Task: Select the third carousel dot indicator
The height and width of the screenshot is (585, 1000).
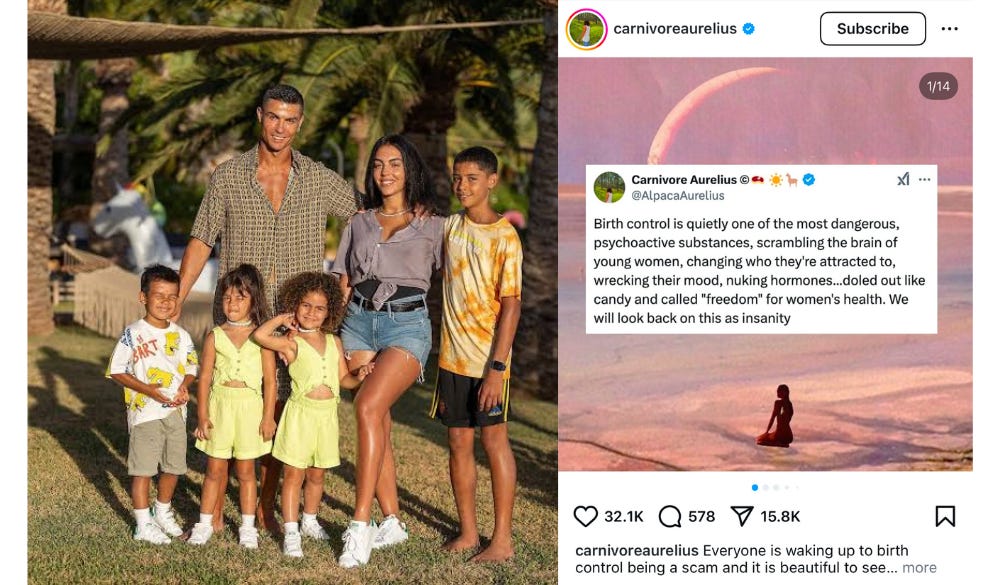Action: 776,487
